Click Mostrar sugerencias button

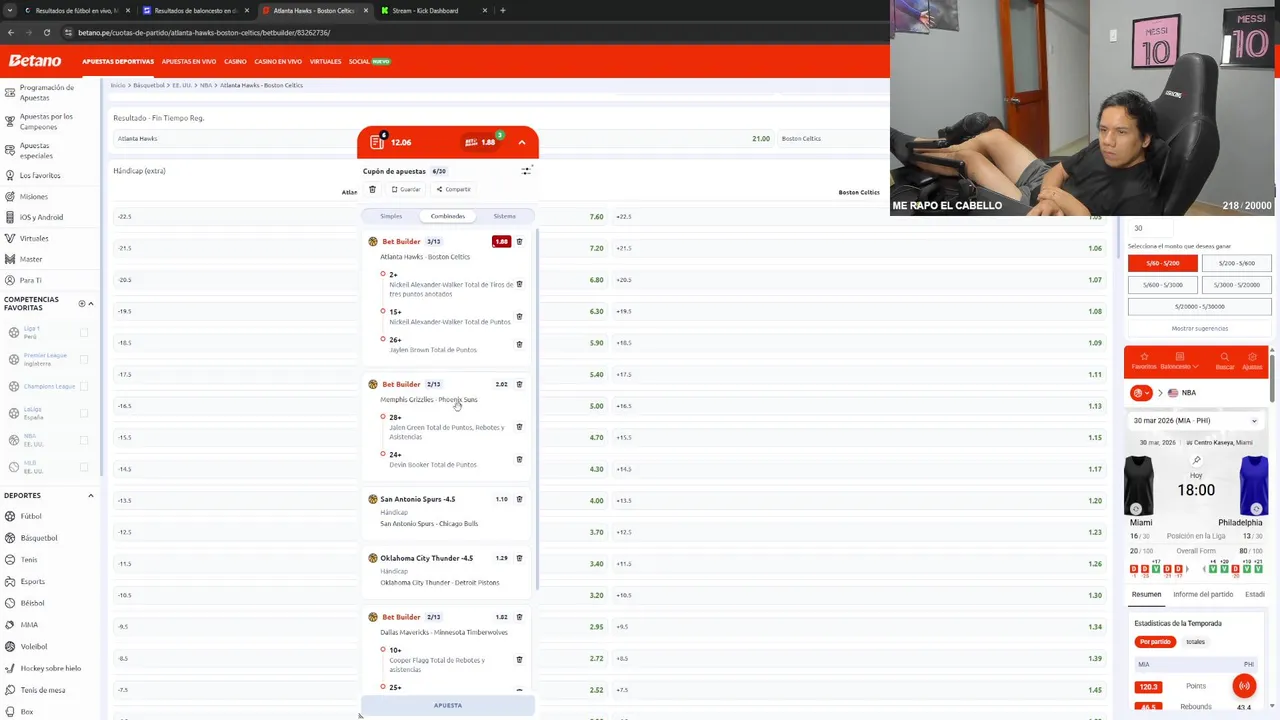pyautogui.click(x=1199, y=328)
